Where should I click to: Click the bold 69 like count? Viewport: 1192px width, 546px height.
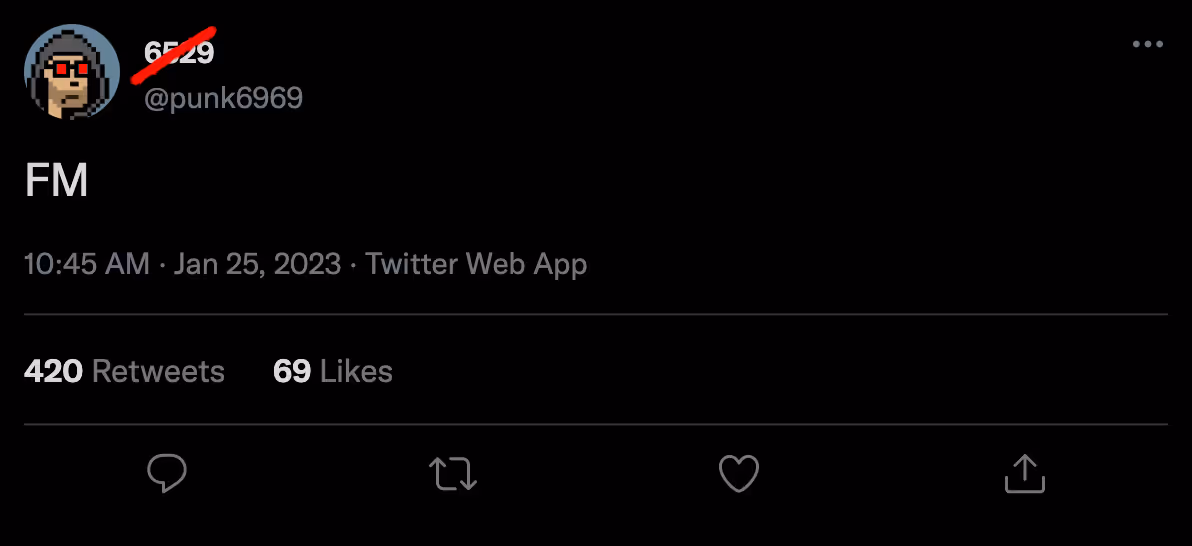click(x=291, y=372)
